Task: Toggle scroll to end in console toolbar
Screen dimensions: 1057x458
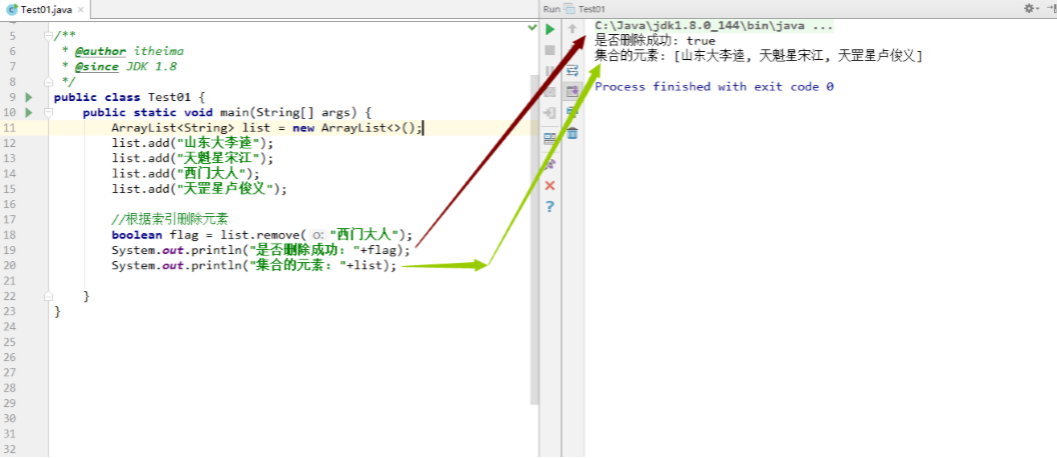Action: [x=572, y=91]
